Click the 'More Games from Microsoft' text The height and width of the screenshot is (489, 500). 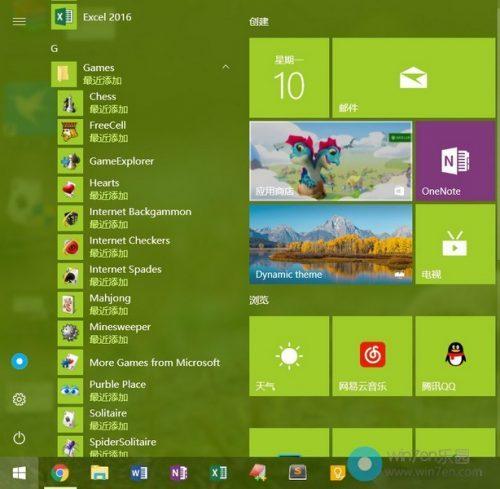click(x=155, y=362)
